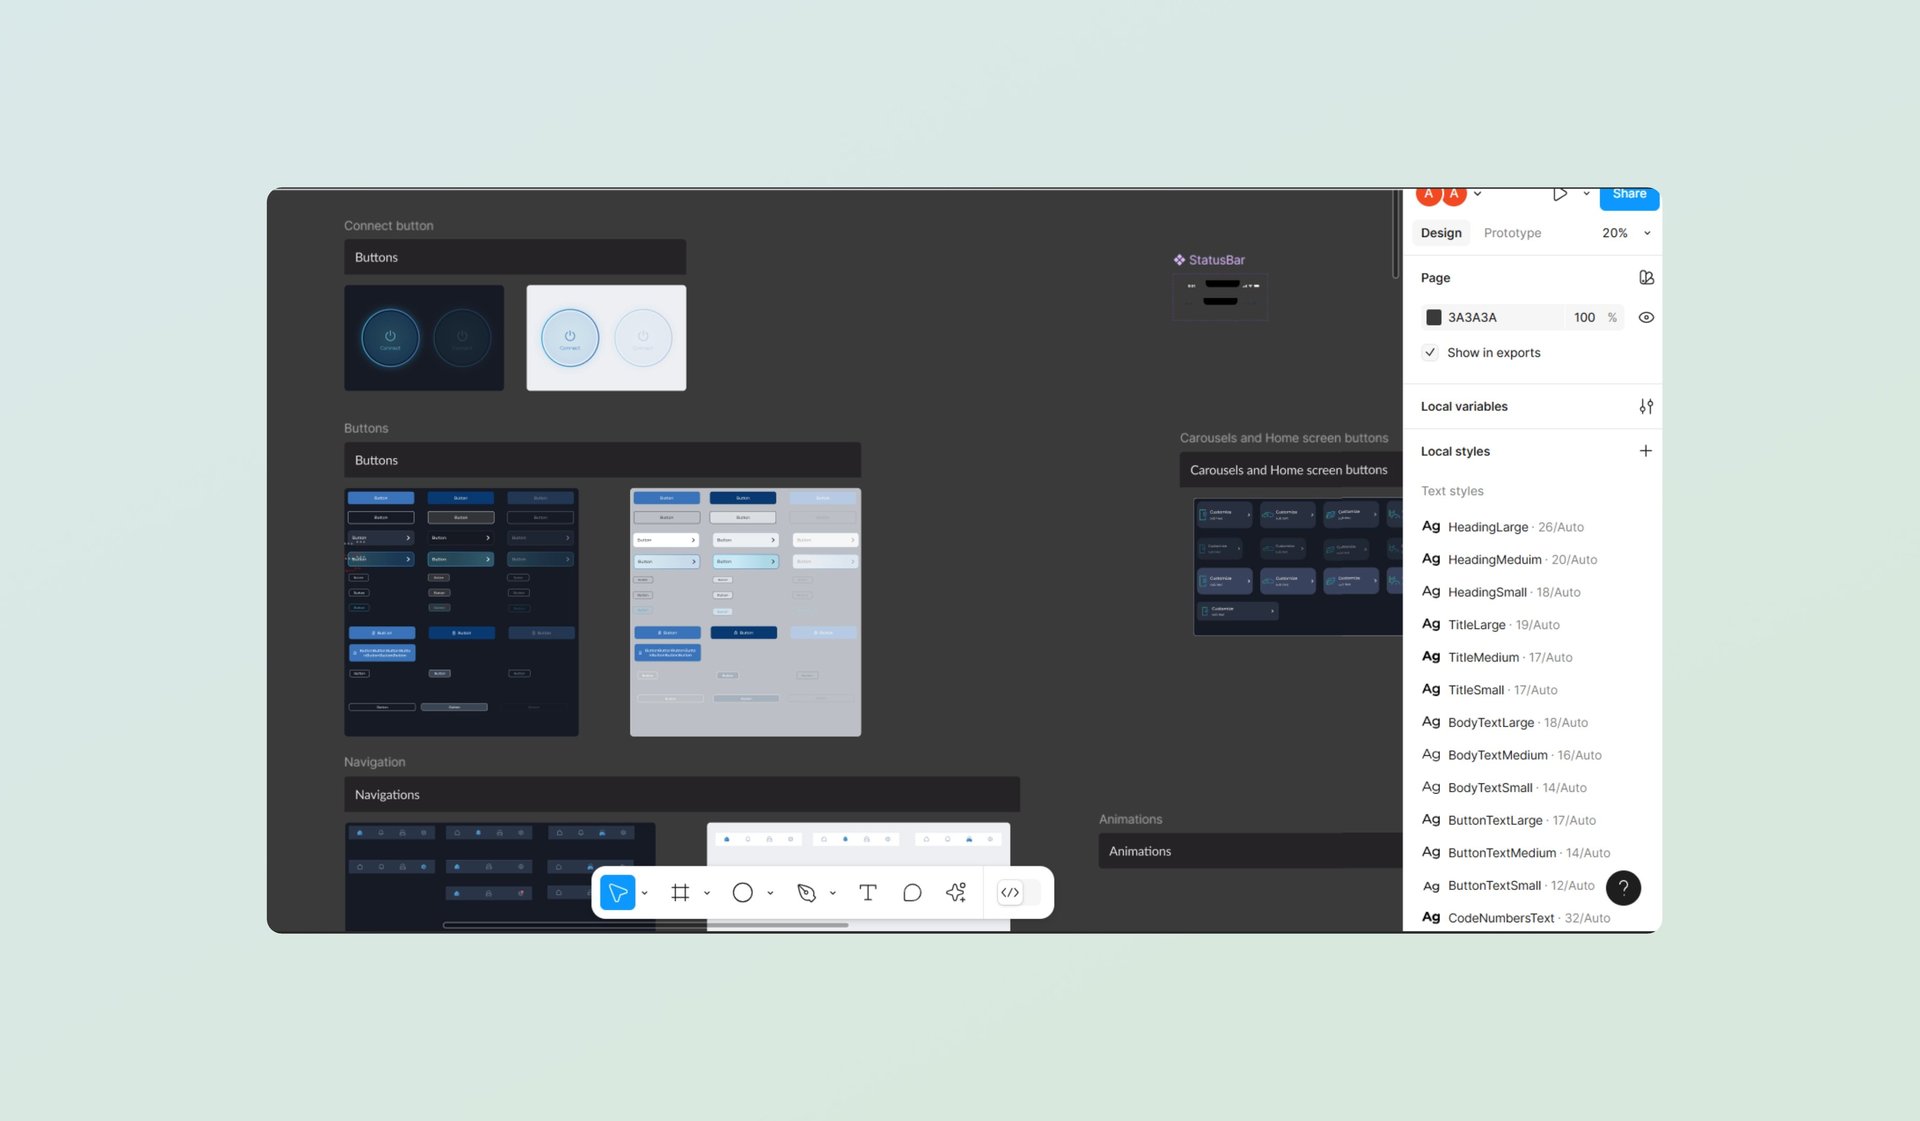The height and width of the screenshot is (1121, 1920).
Task: Select the Frame tool
Action: [680, 893]
